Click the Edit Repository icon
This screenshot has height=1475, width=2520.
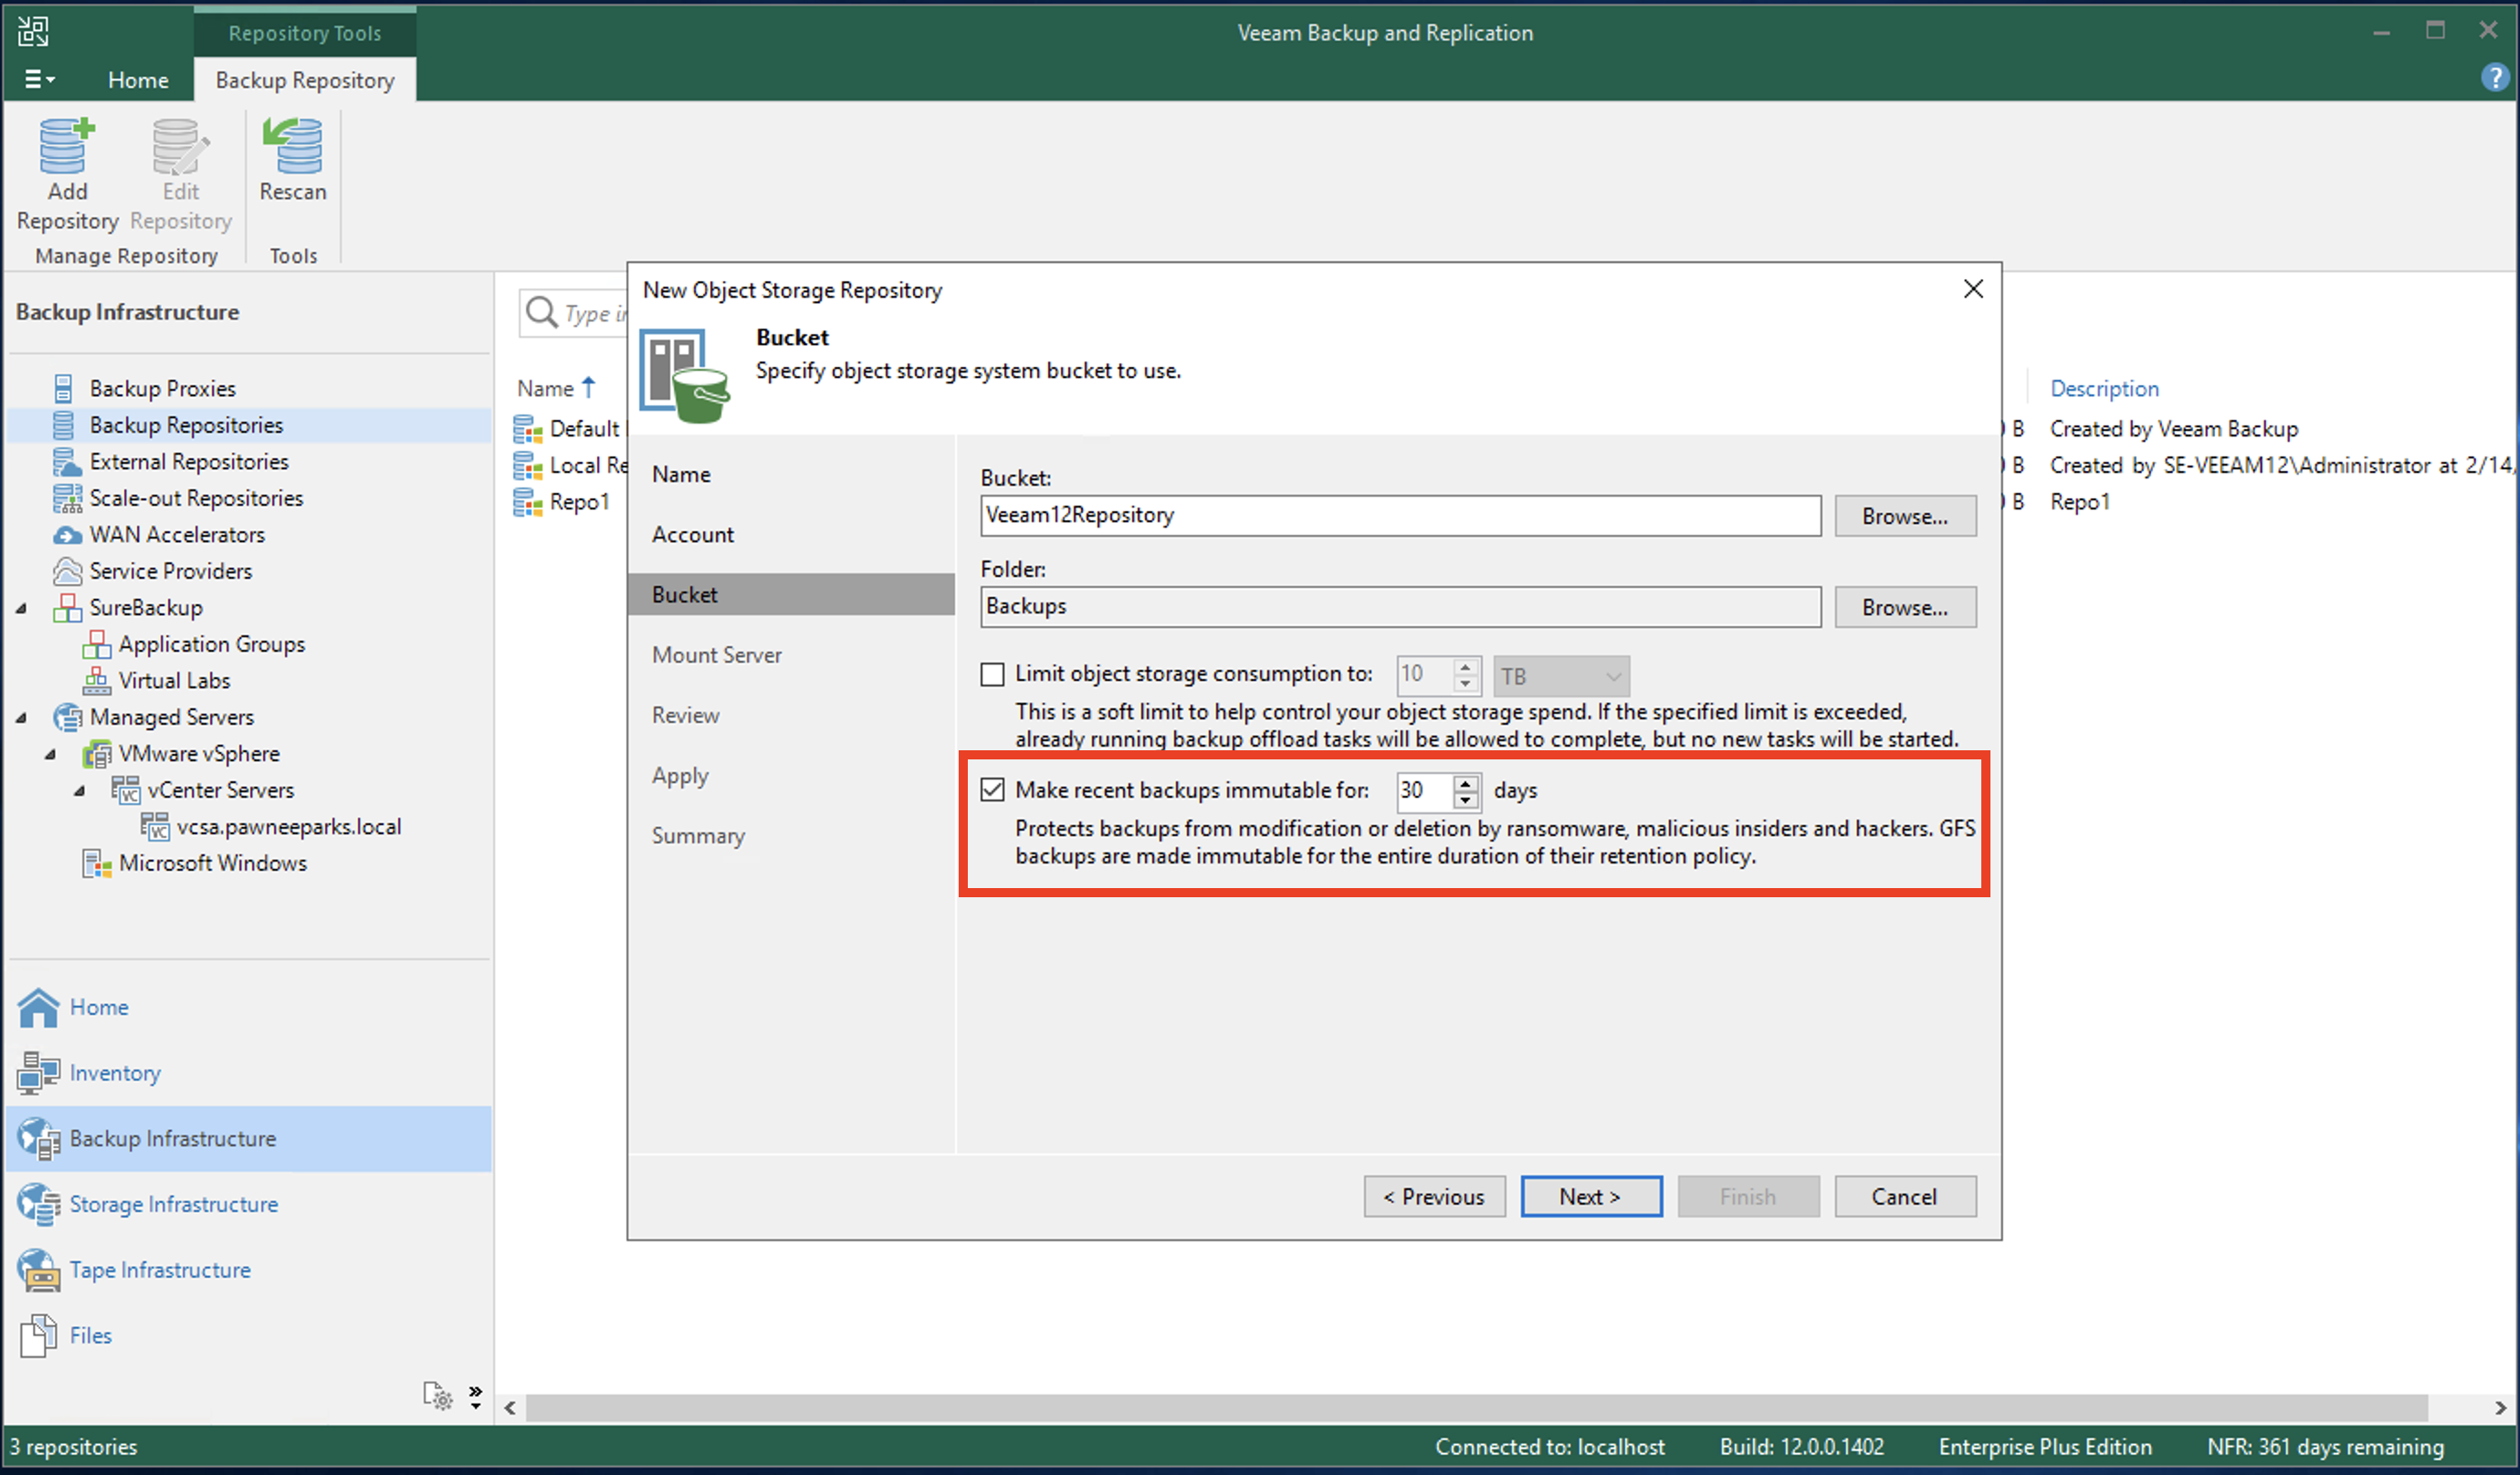point(180,148)
